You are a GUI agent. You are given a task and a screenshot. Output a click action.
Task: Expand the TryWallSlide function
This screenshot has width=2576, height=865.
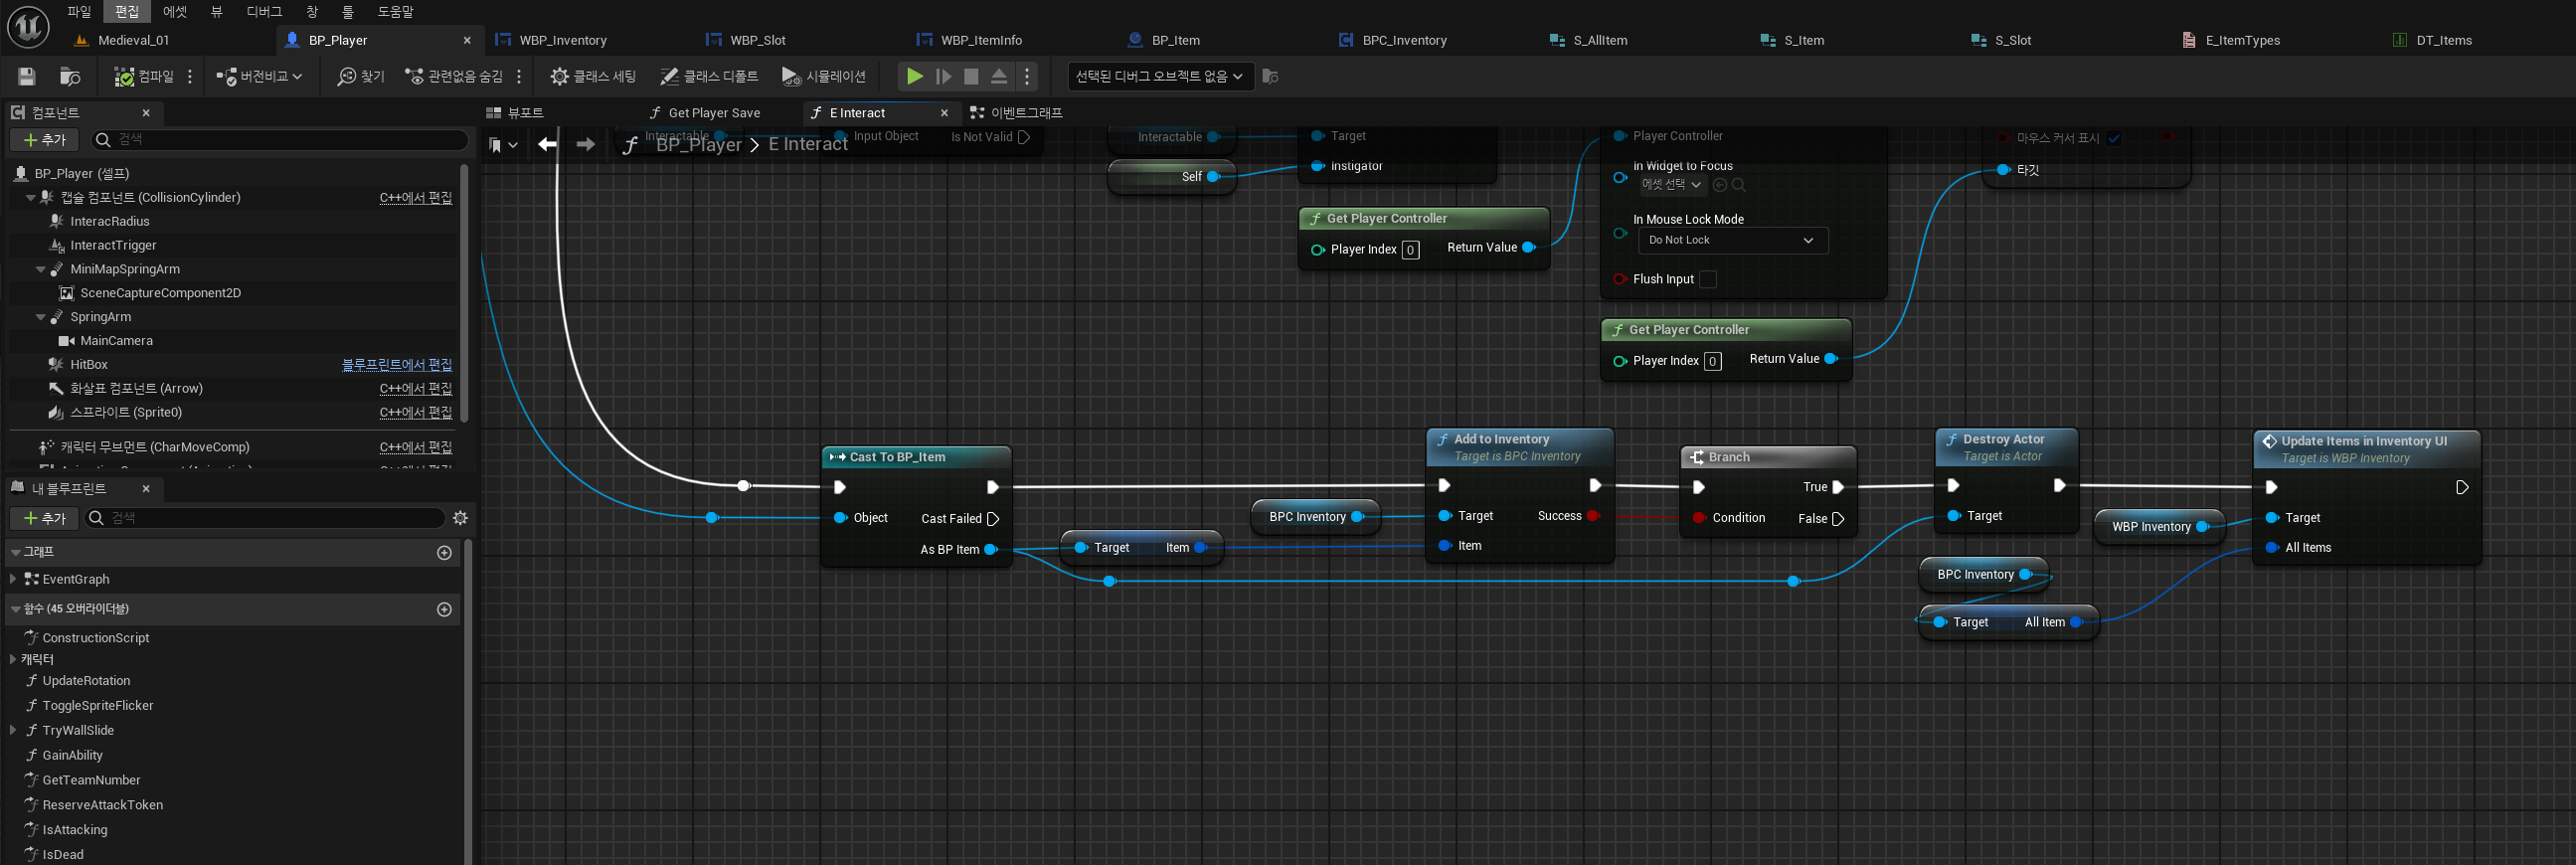(x=12, y=731)
